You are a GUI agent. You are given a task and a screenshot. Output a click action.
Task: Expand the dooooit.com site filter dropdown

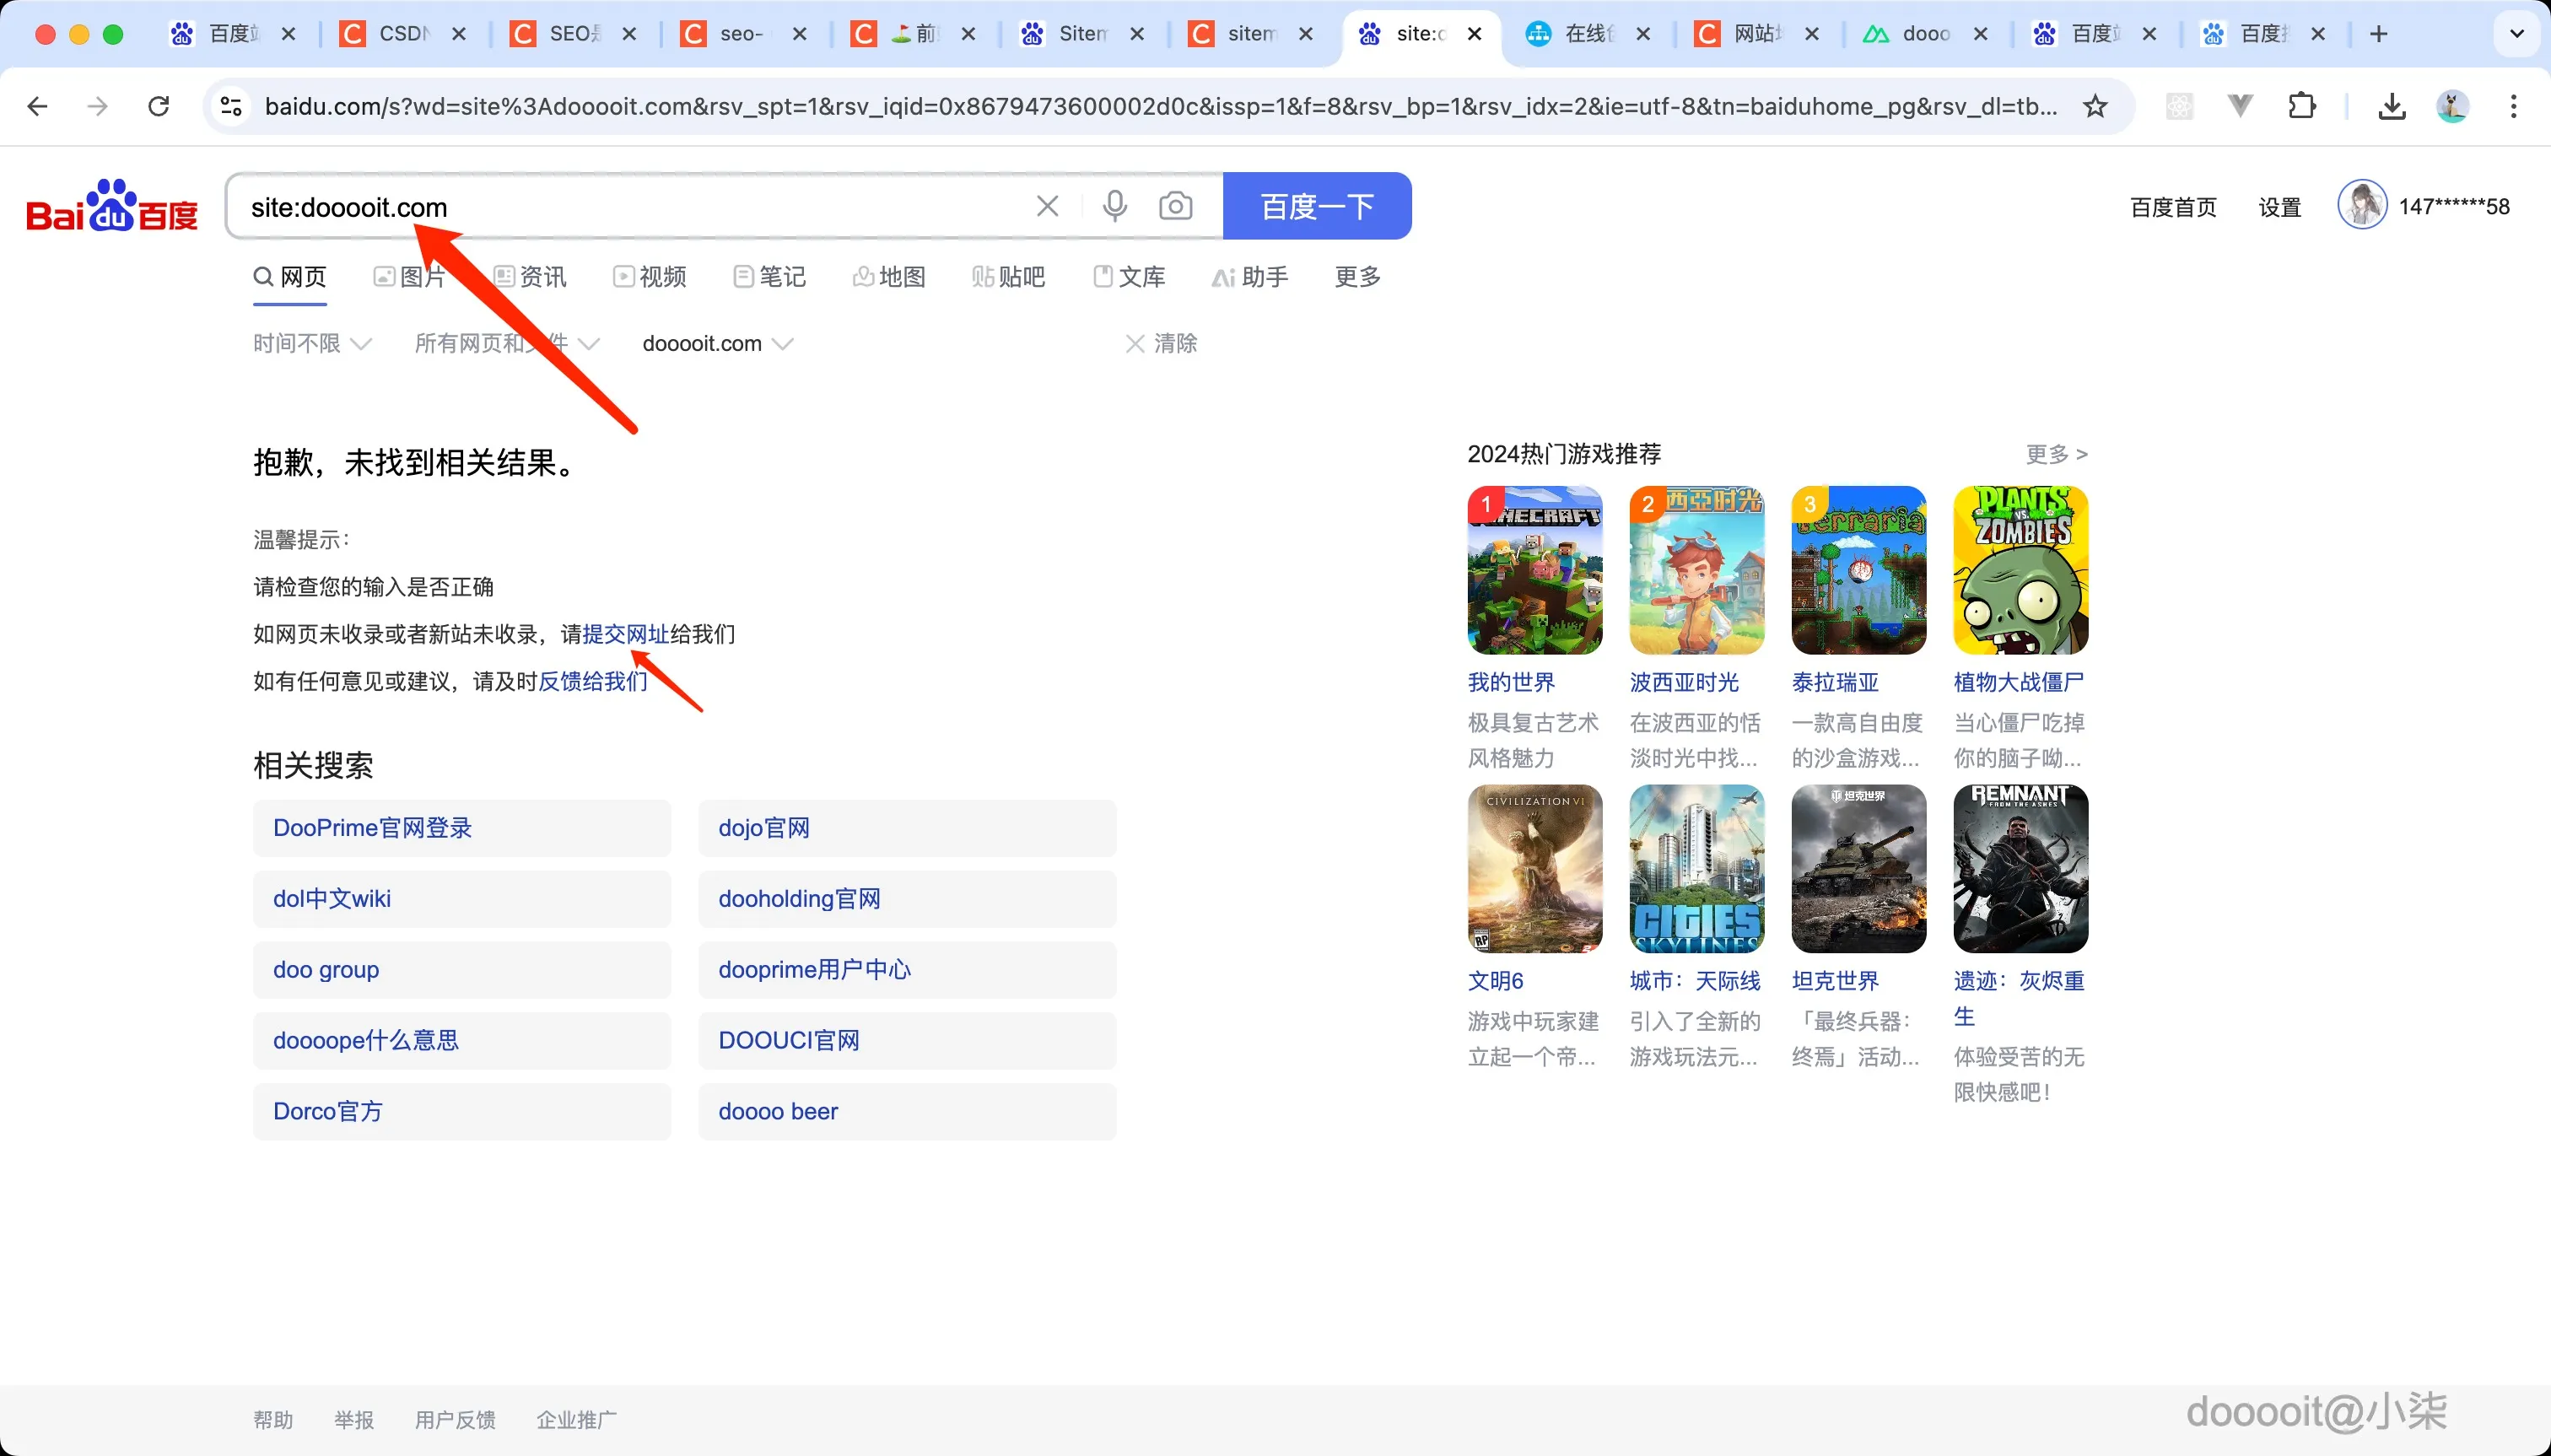(715, 343)
